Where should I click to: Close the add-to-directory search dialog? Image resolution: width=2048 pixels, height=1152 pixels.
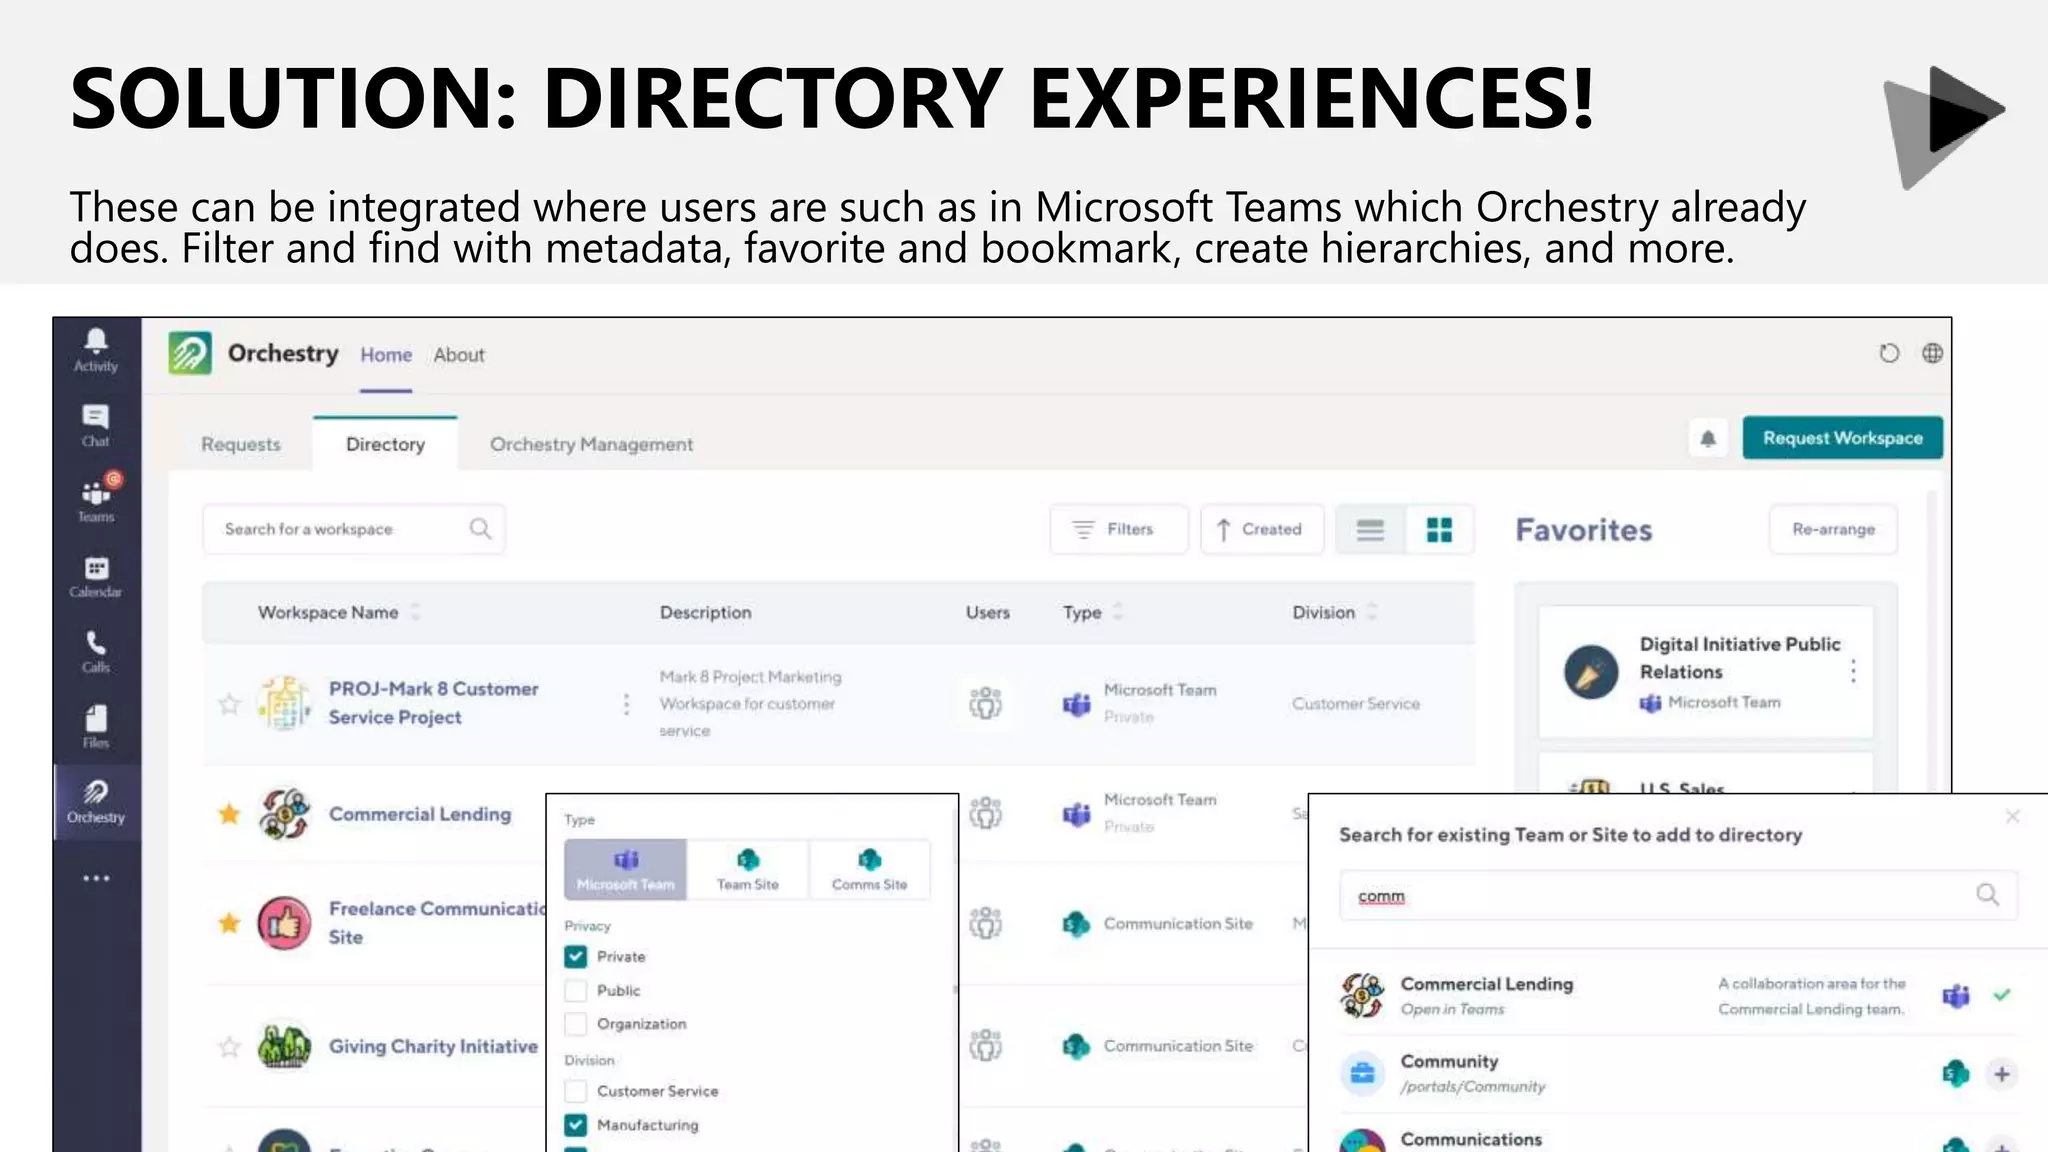(x=2012, y=817)
